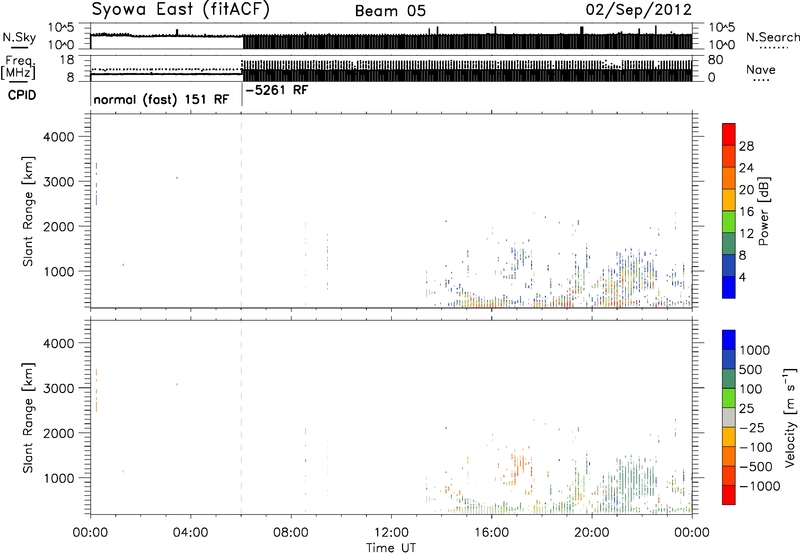The width and height of the screenshot is (800, 554).
Task: Click the "N.Sky" legend label
Action: pyautogui.click(x=19, y=37)
